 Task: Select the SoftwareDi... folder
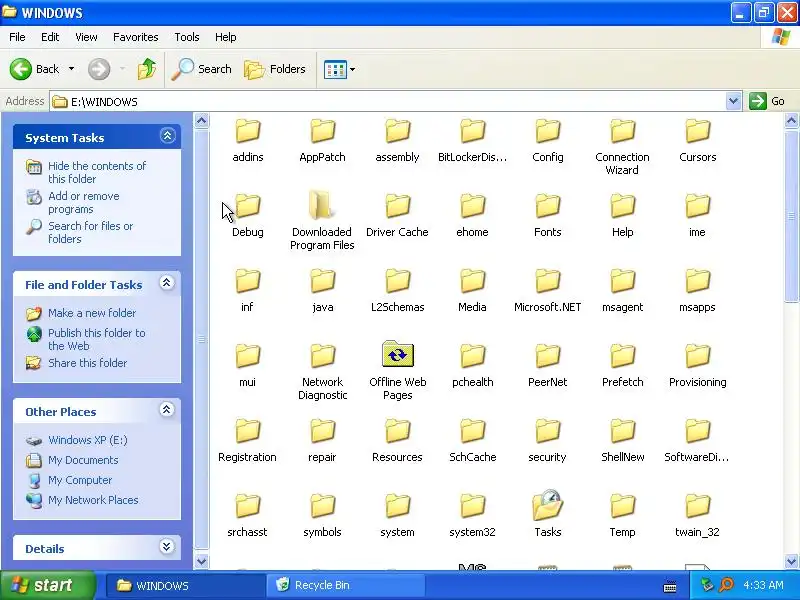tap(697, 439)
